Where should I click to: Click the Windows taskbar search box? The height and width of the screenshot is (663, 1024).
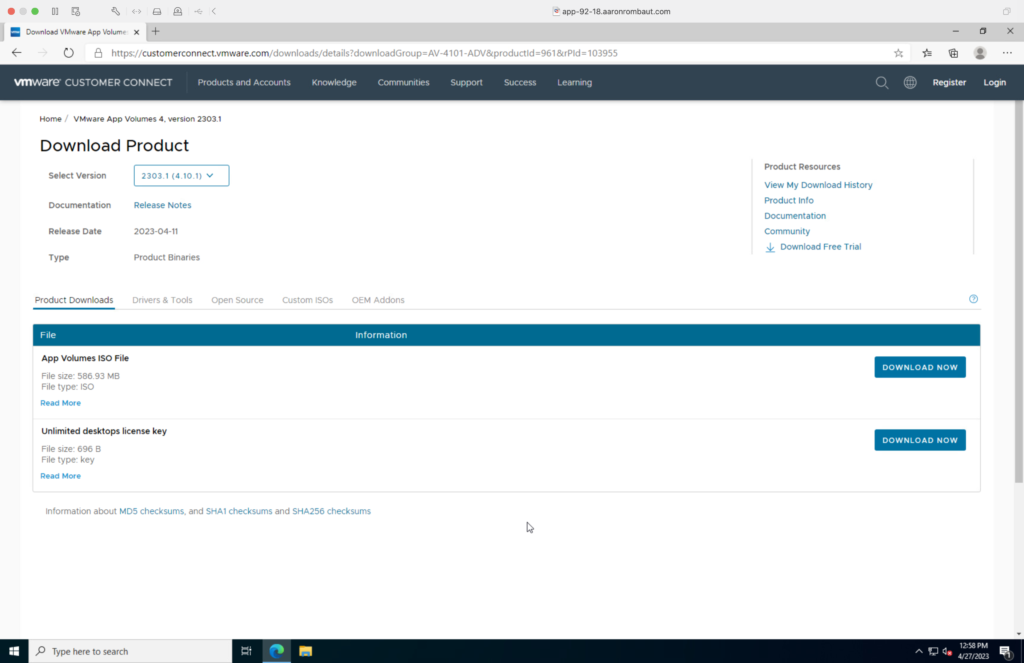130,651
